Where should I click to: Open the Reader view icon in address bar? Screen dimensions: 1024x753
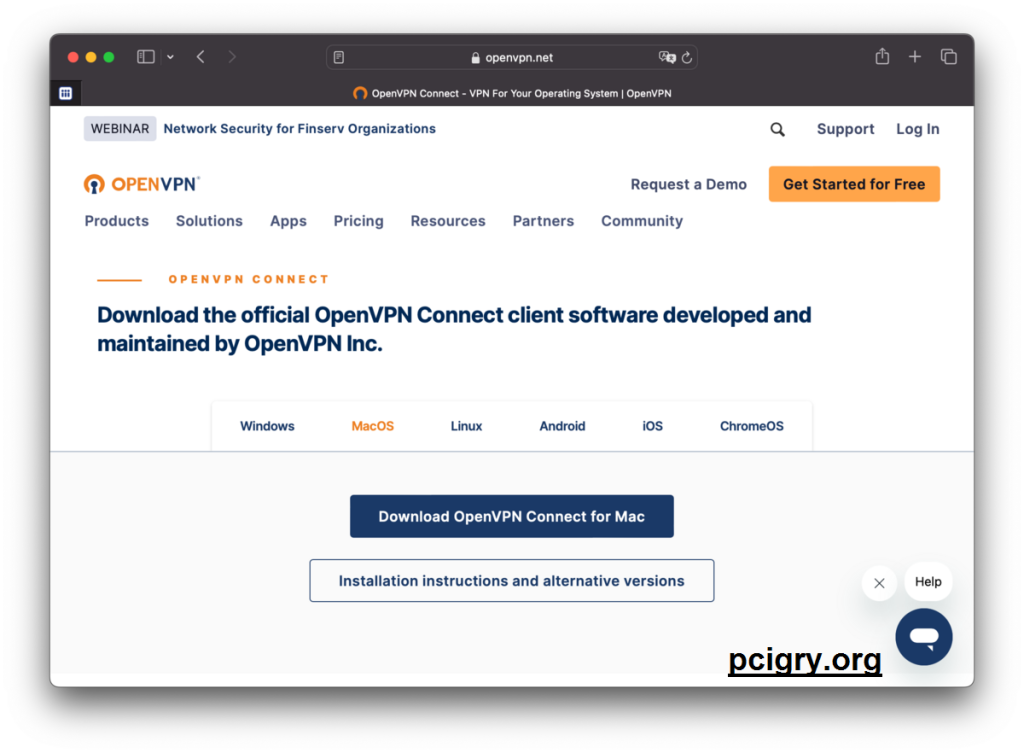pyautogui.click(x=339, y=57)
